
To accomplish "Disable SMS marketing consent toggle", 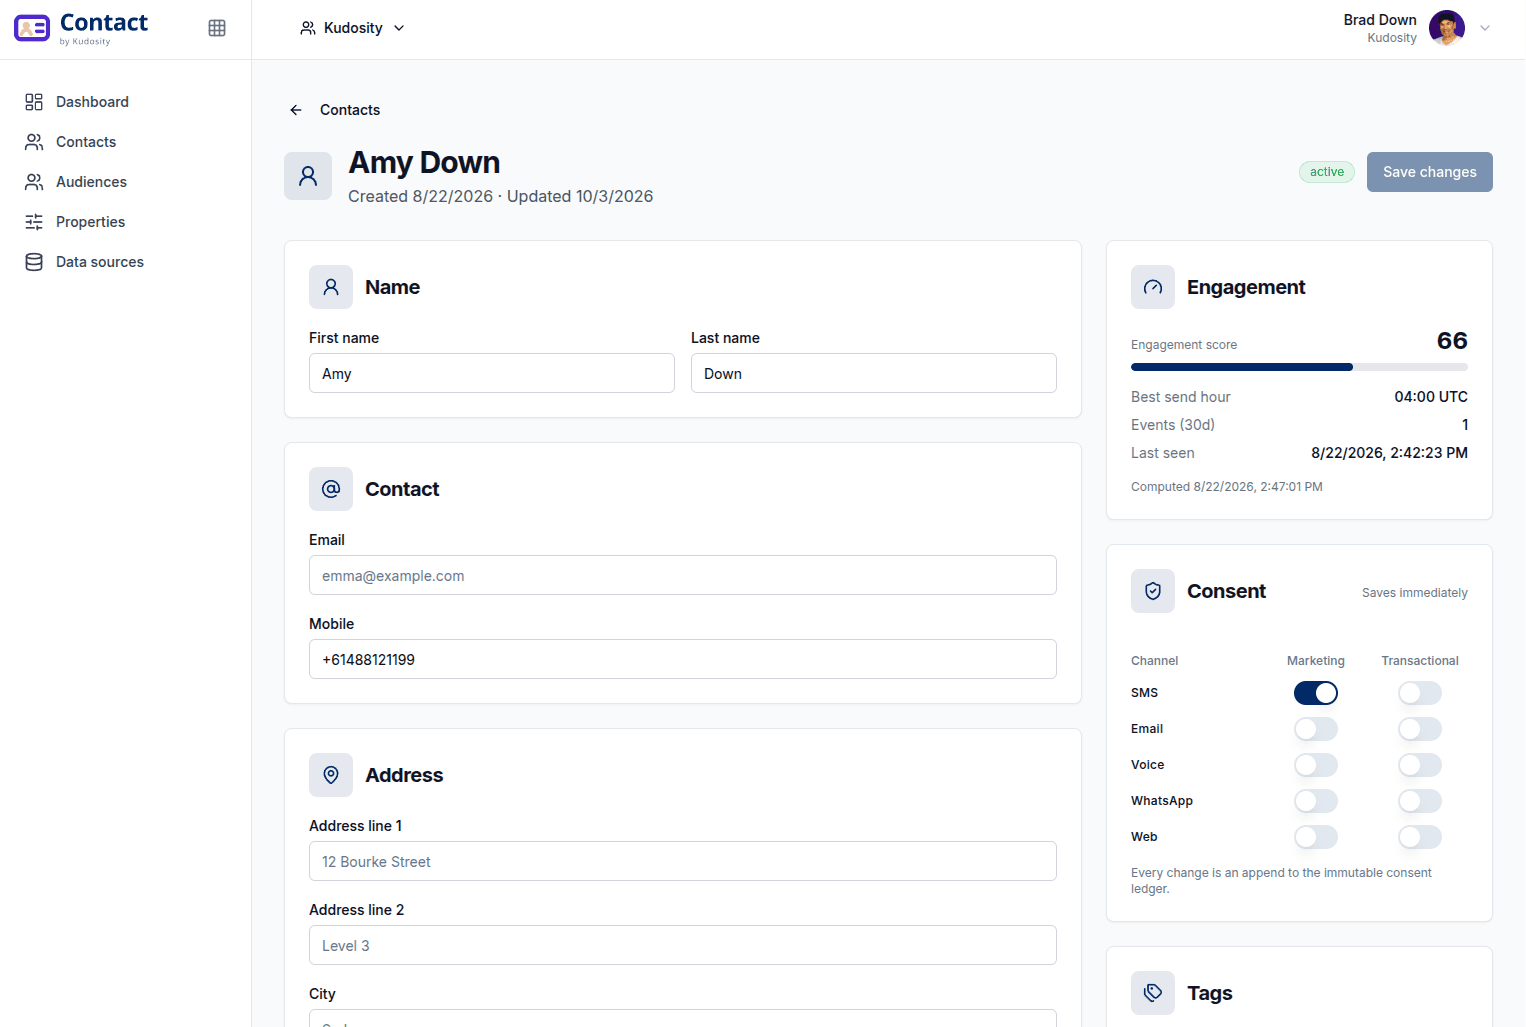I will tap(1316, 693).
